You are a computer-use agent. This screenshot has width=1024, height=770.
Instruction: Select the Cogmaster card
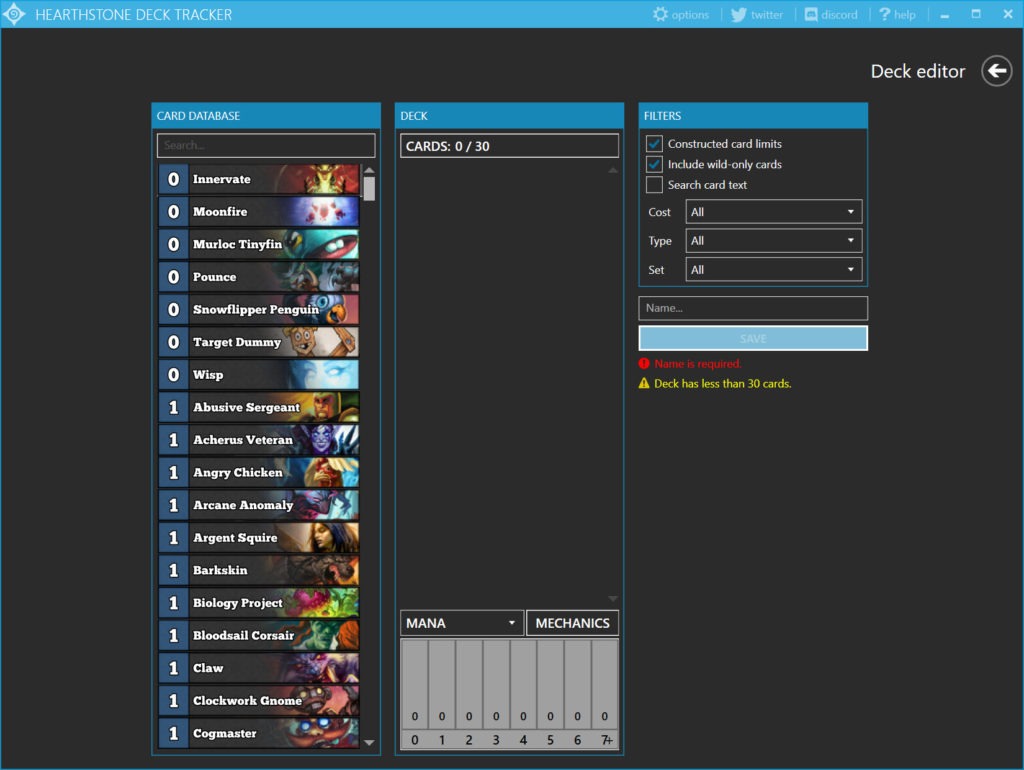click(x=259, y=733)
